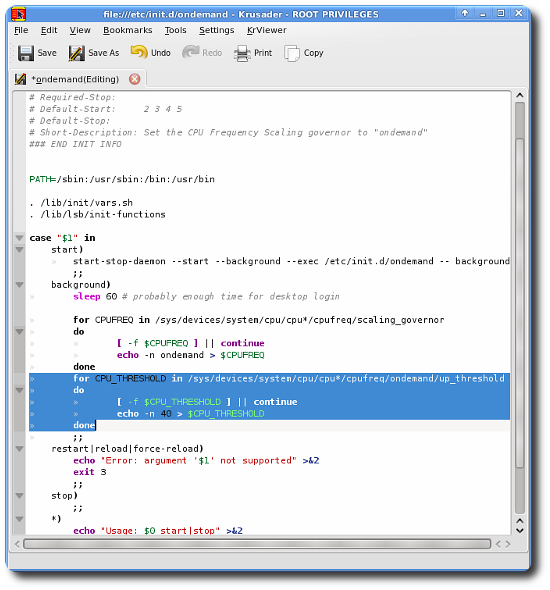550x590 pixels.
Task: Click the "echo 'Error: argument" line
Action: [x=196, y=461]
